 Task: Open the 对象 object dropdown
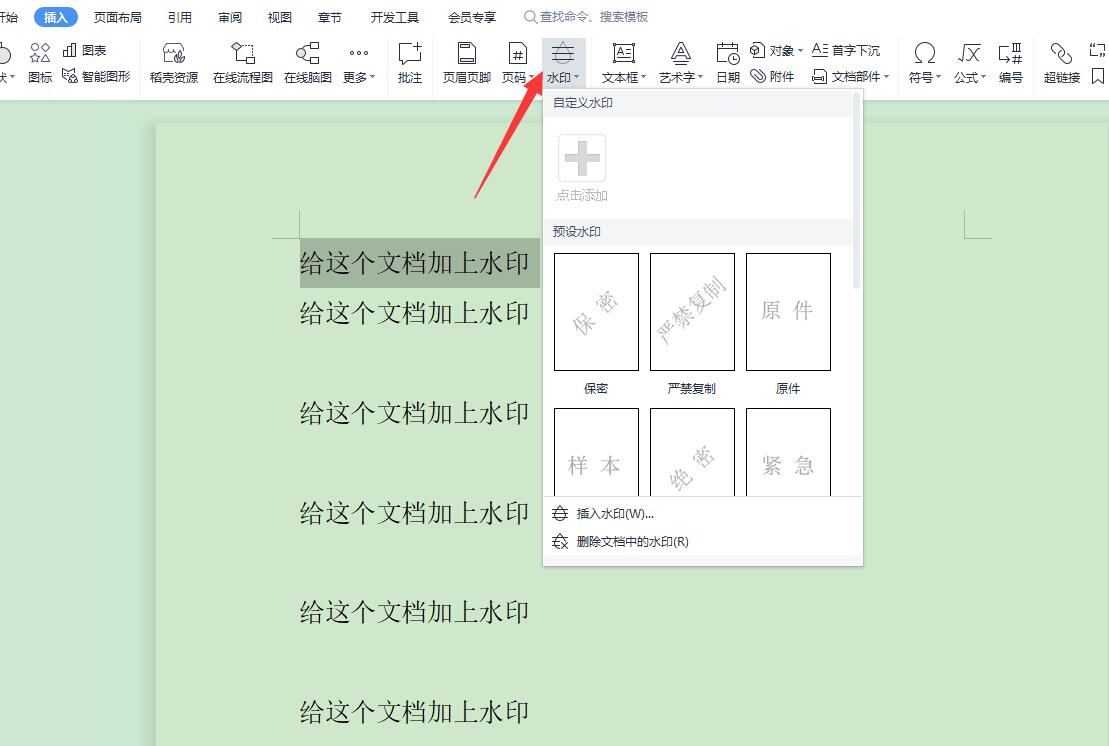point(779,49)
